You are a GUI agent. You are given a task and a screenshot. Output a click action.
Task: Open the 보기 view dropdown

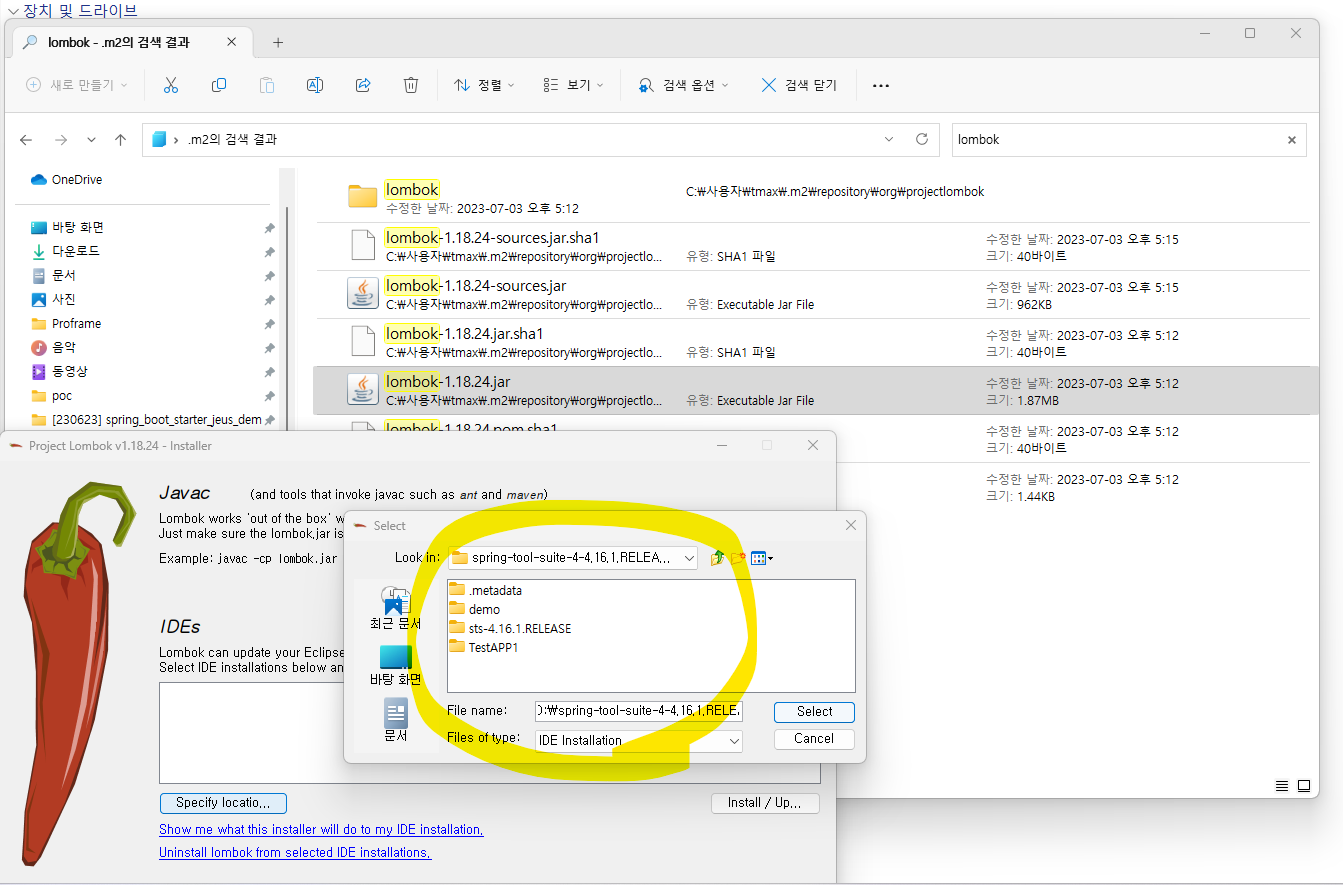point(573,86)
